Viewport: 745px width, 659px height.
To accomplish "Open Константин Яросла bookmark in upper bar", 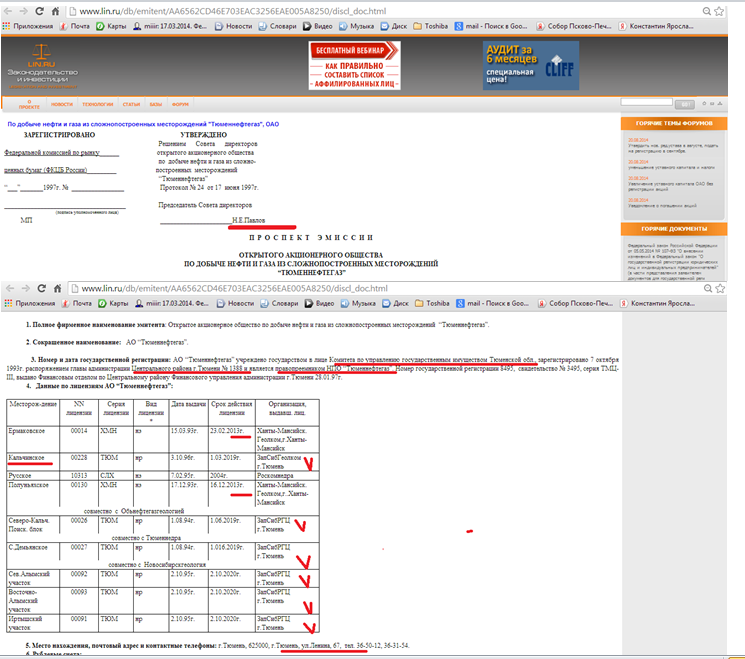I will click(656, 26).
